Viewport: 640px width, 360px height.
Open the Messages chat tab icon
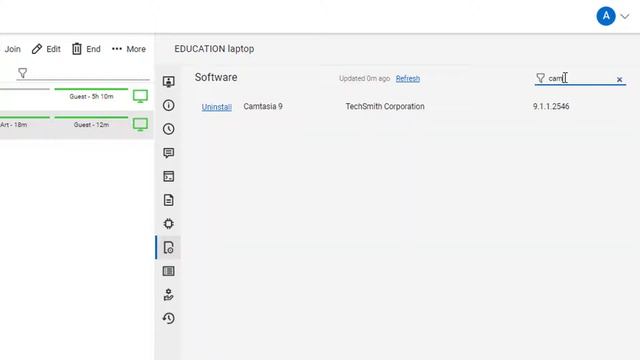(169, 153)
